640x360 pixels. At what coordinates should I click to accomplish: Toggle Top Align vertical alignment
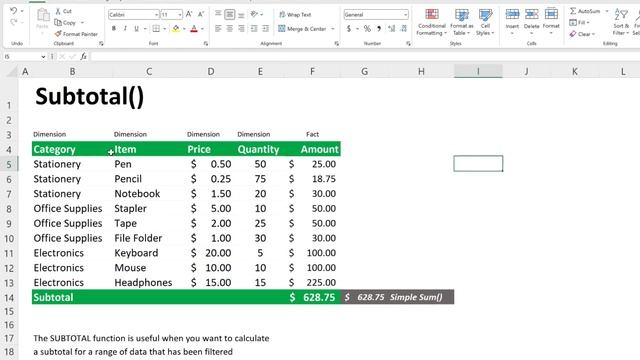[218, 14]
